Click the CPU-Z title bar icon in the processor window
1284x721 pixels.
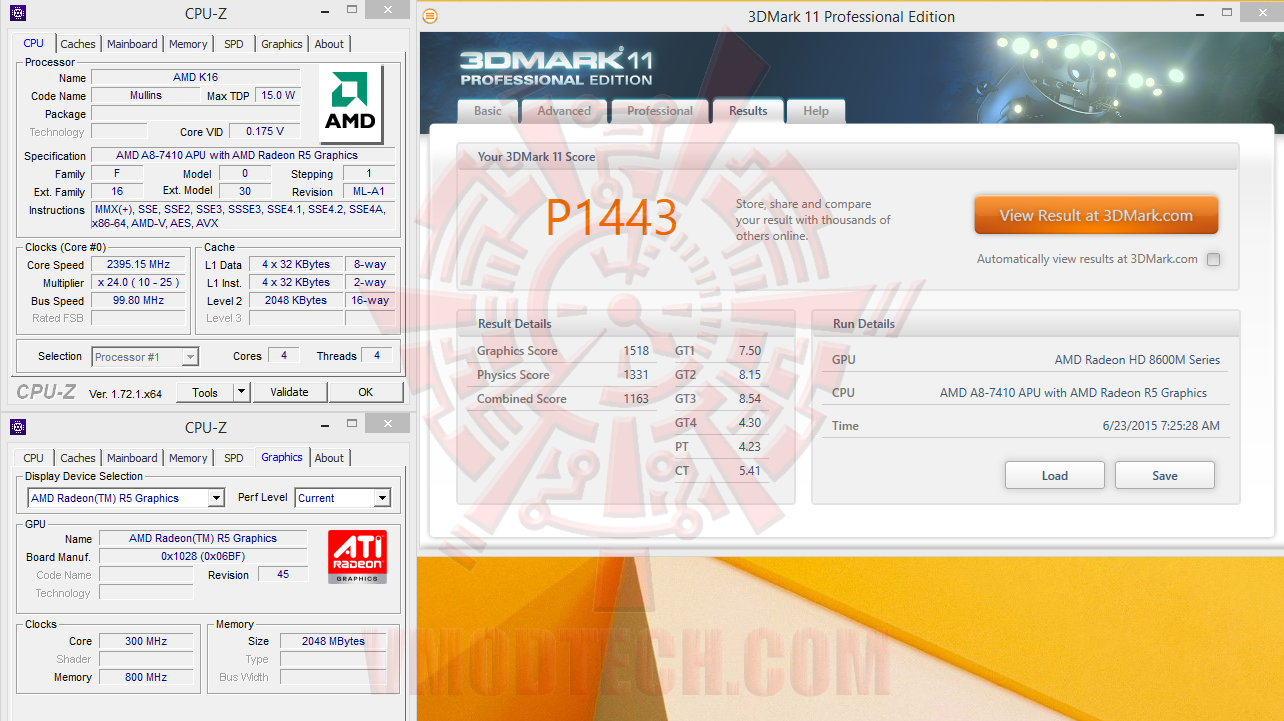(18, 13)
